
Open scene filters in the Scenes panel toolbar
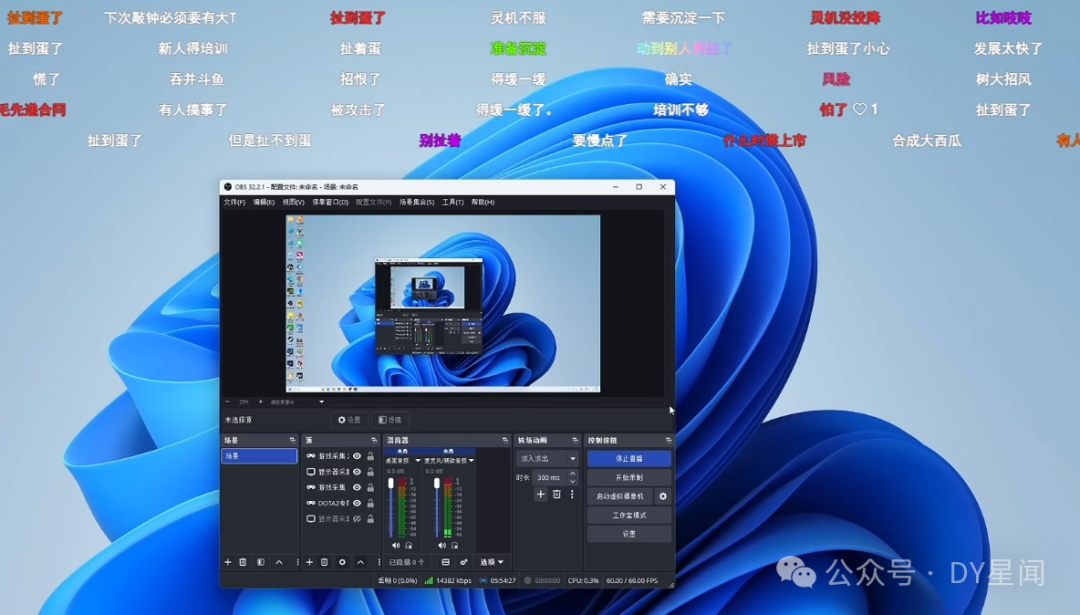pyautogui.click(x=260, y=562)
